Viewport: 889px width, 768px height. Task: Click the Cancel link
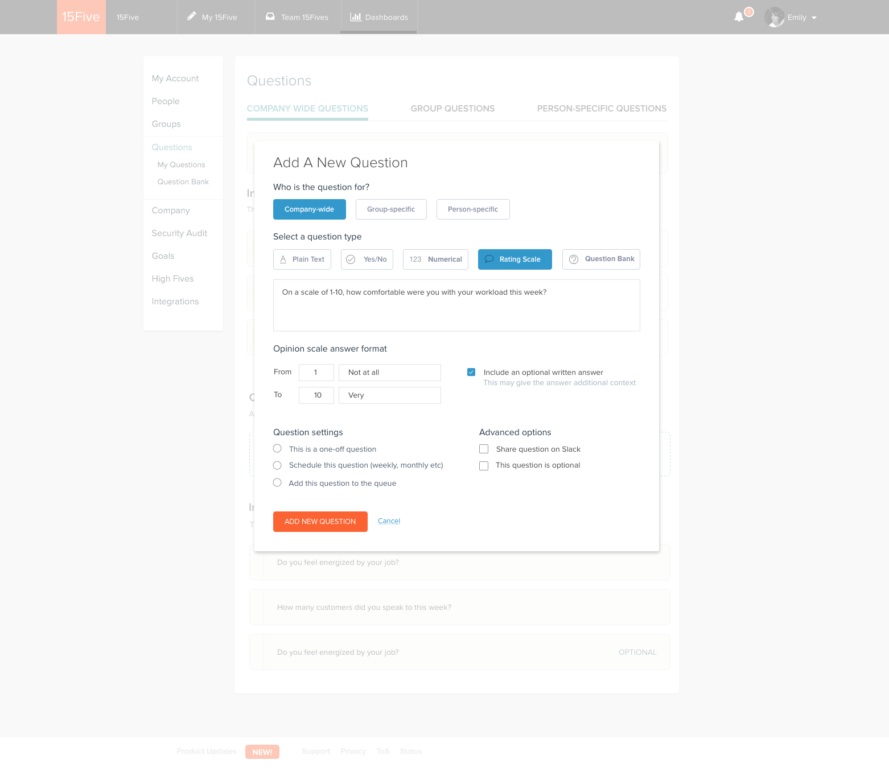click(389, 521)
